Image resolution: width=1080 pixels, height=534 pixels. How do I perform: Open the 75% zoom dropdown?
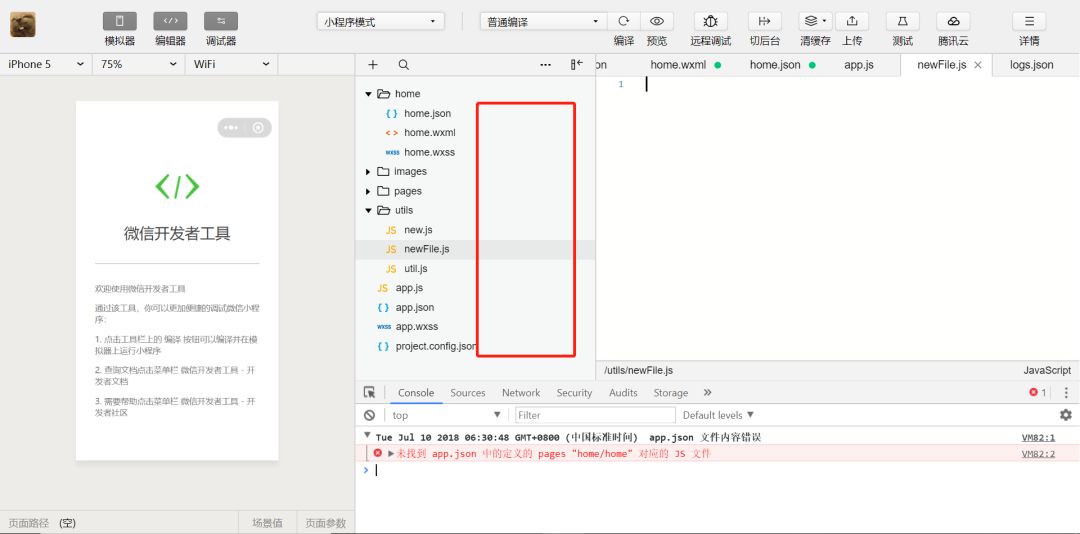pyautogui.click(x=138, y=64)
